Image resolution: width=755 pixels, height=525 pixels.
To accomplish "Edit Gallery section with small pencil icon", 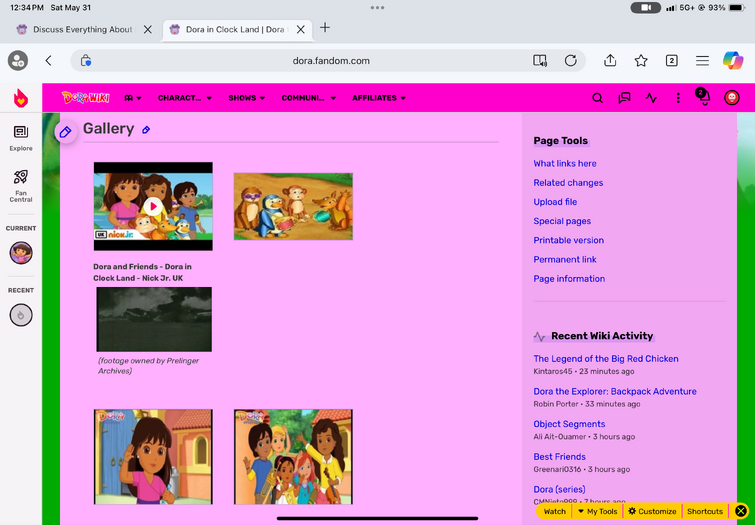I will pos(146,130).
